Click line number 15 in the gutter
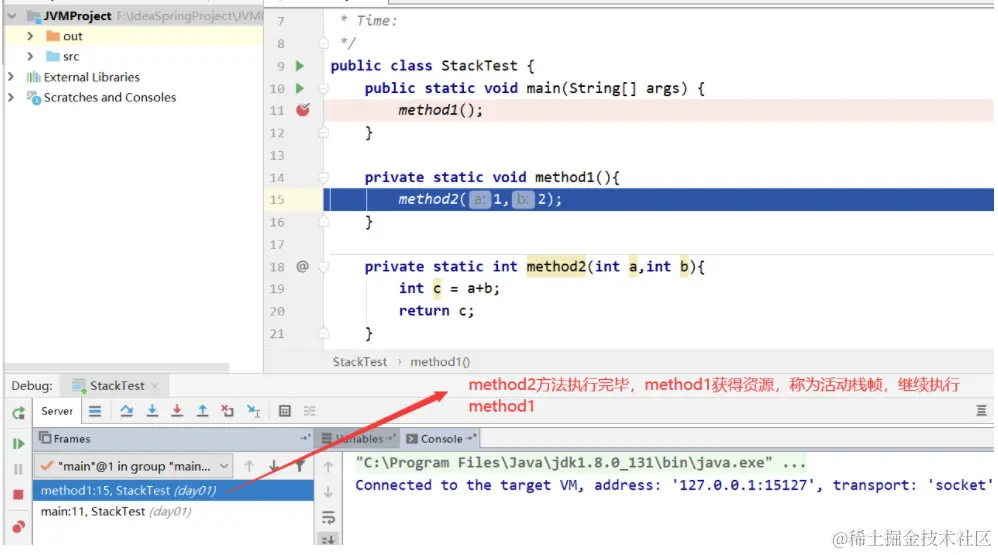 click(x=277, y=200)
